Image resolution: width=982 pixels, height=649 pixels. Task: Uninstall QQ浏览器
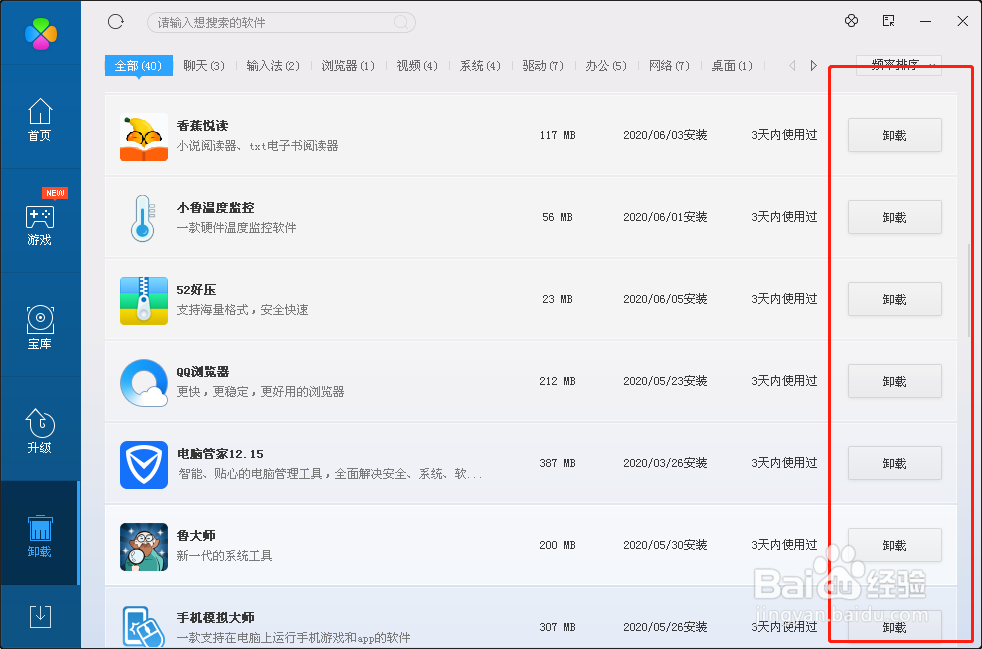click(x=894, y=382)
